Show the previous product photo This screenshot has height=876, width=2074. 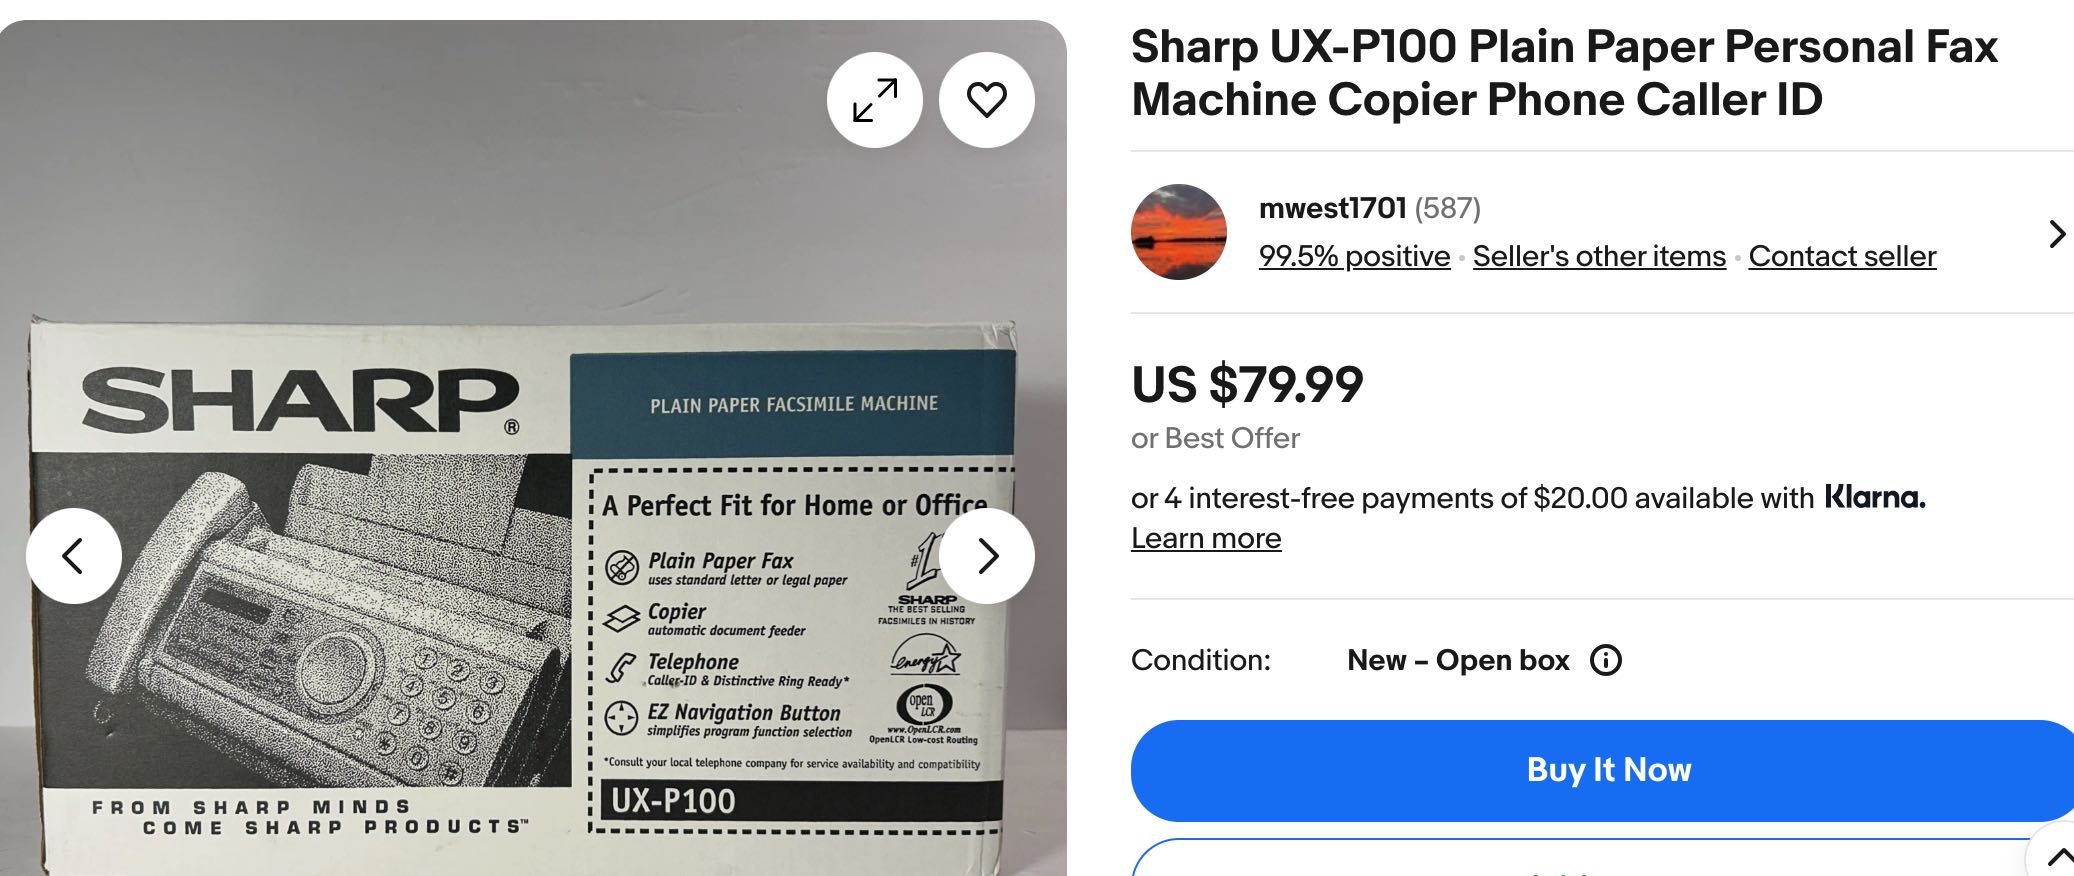coord(74,556)
